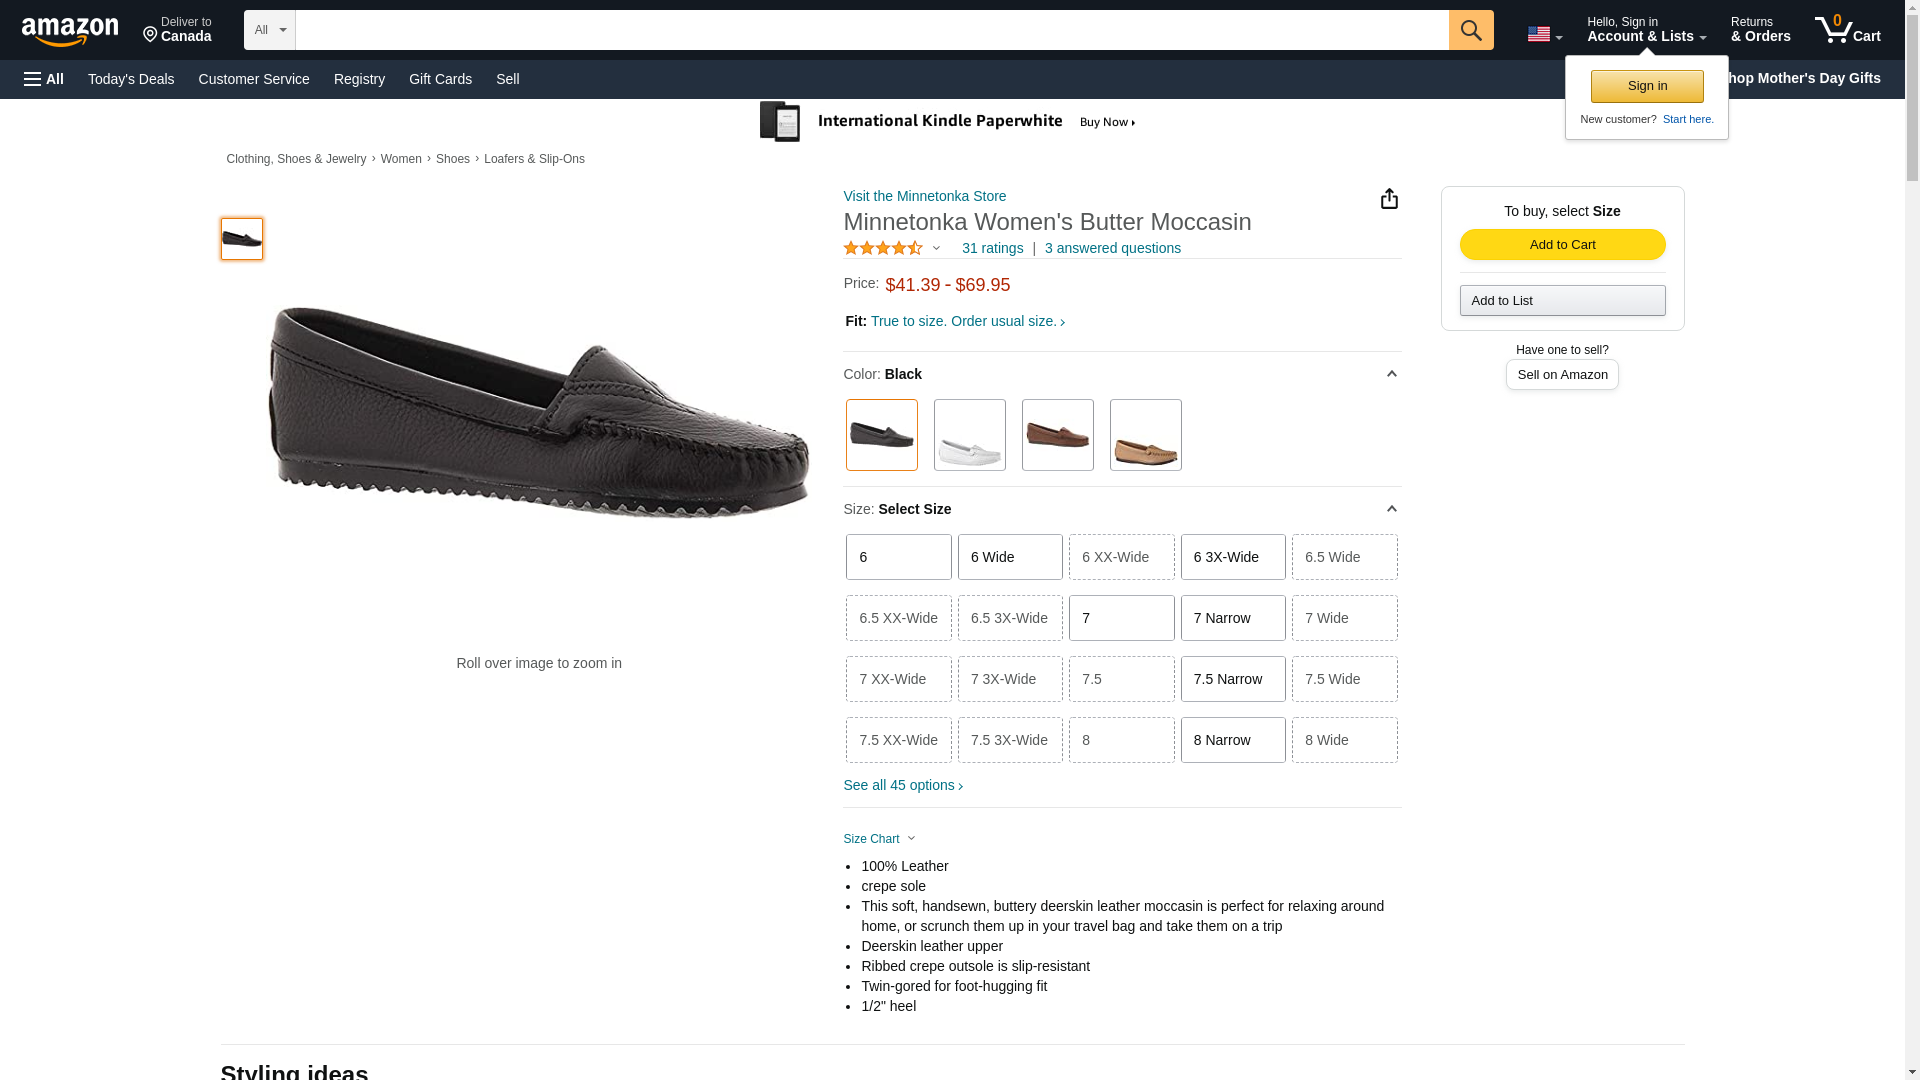Viewport: 1920px width, 1080px height.
Task: Click the share icon near title
Action: pyautogui.click(x=1389, y=199)
